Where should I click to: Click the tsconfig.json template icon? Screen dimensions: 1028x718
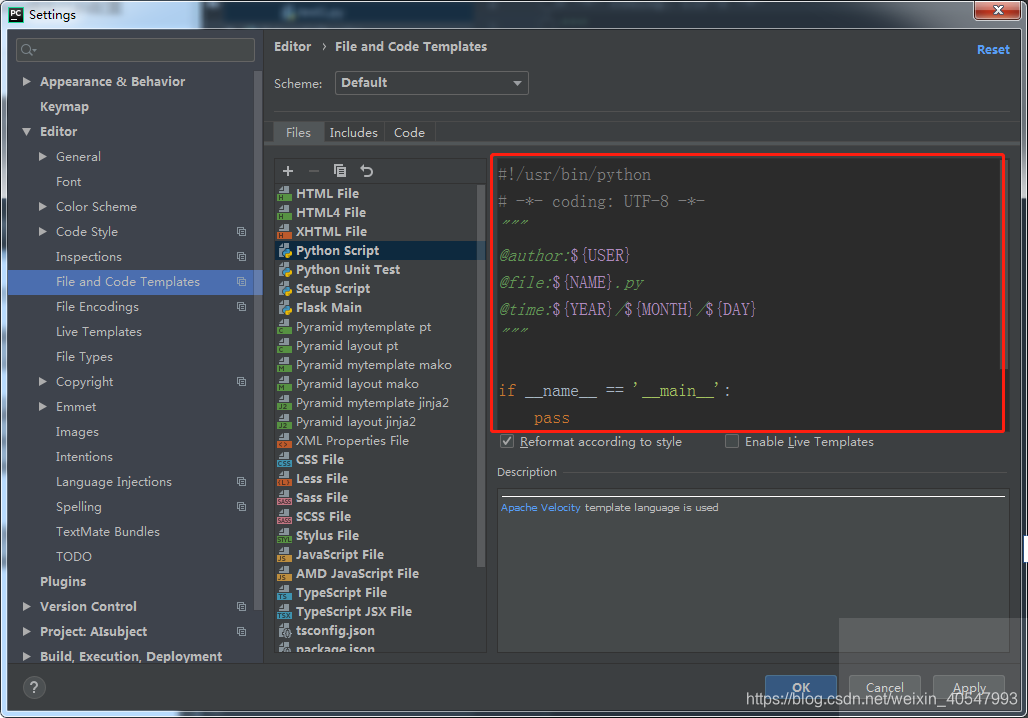coord(285,631)
